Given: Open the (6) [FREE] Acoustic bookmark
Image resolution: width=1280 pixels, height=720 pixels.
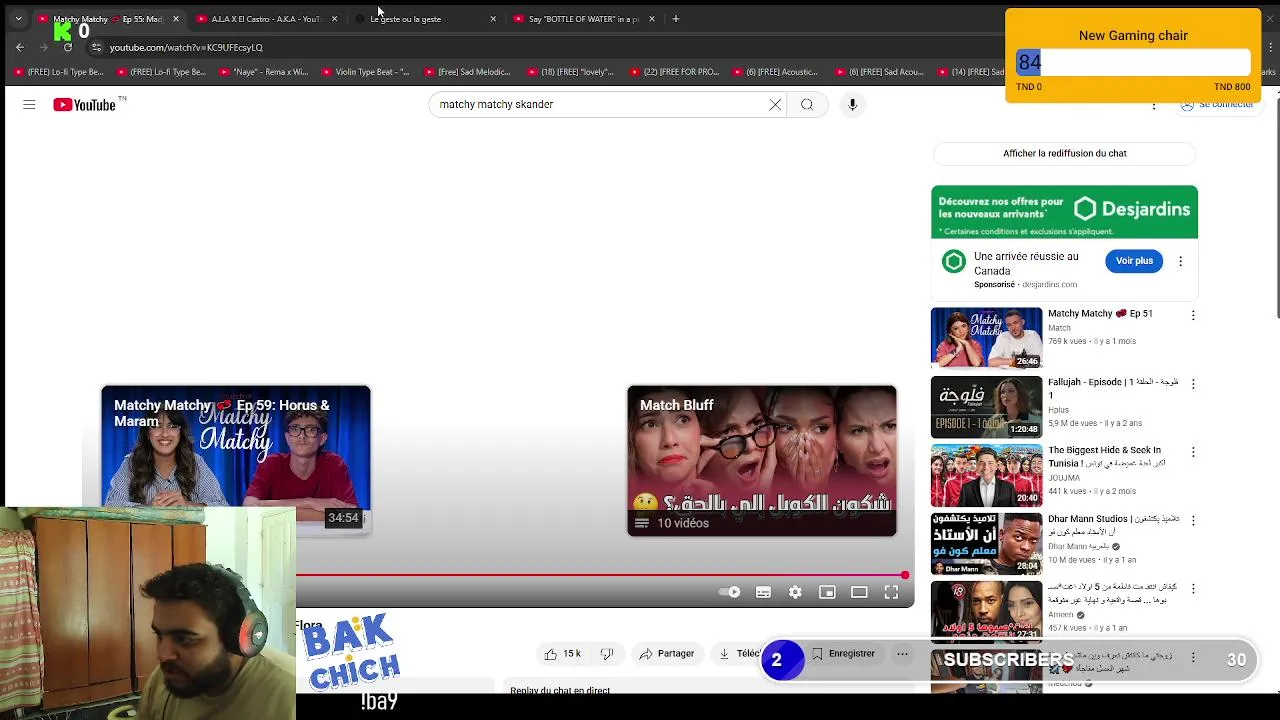Looking at the screenshot, I should pos(775,72).
